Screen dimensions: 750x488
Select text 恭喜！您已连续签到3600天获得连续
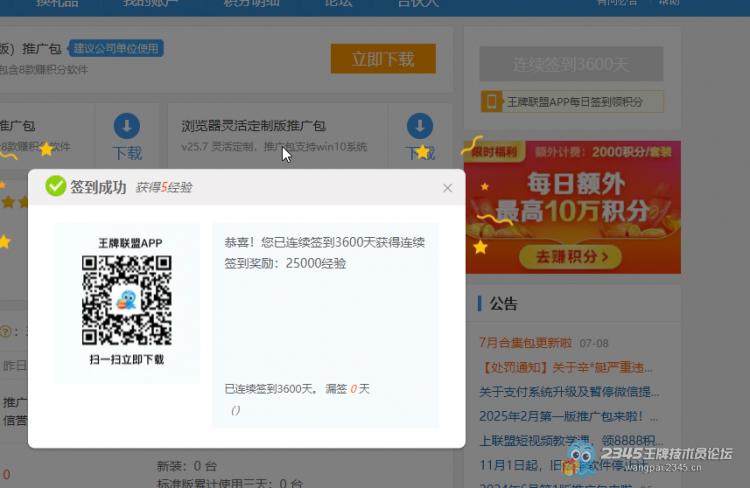point(325,242)
